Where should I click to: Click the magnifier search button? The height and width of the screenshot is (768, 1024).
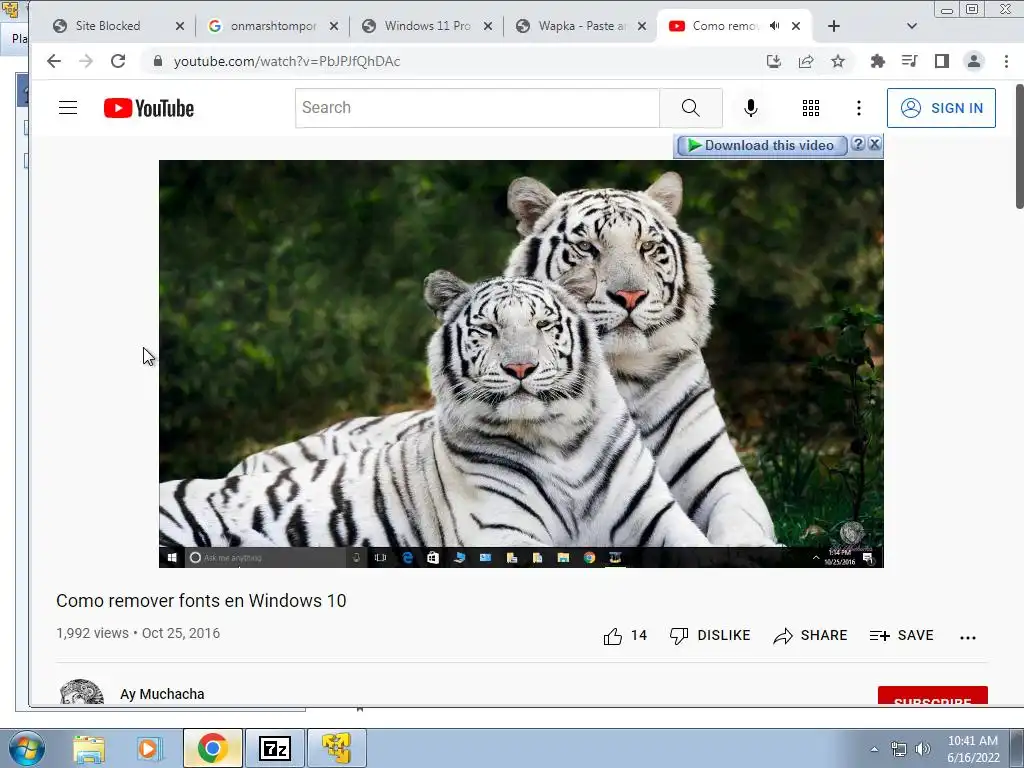[691, 108]
